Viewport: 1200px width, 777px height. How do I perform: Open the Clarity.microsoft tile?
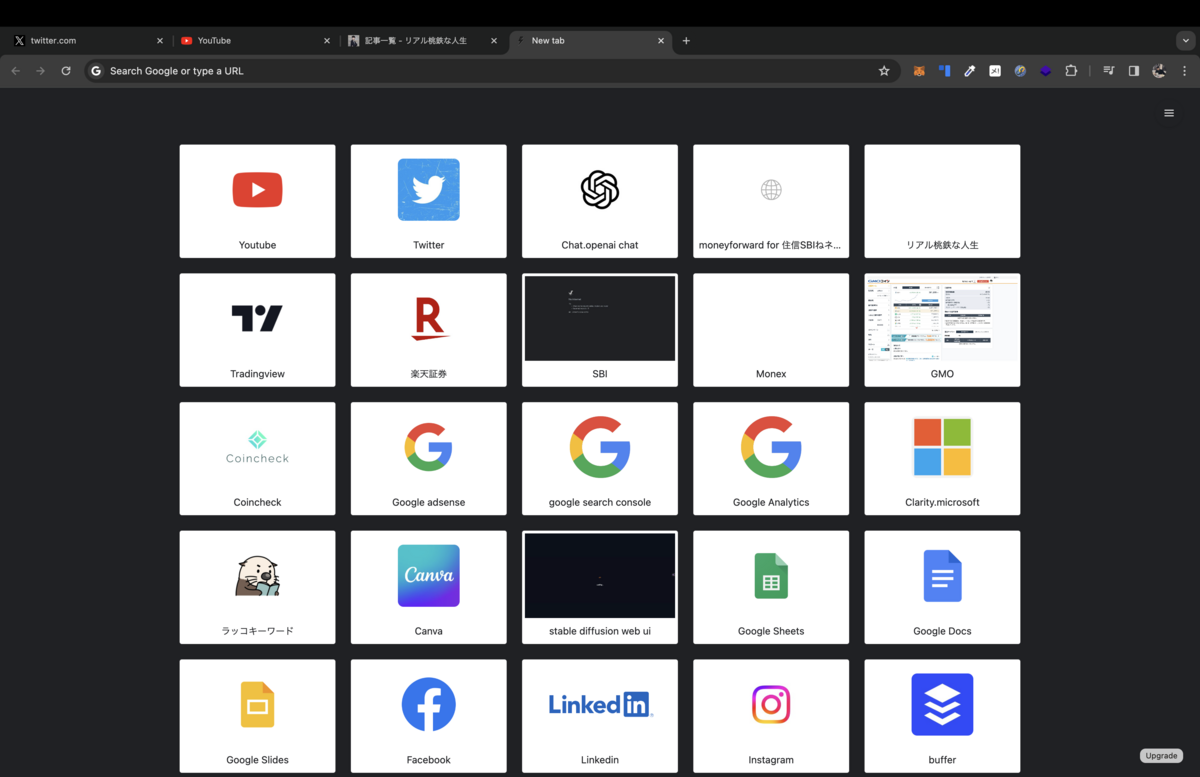(942, 459)
